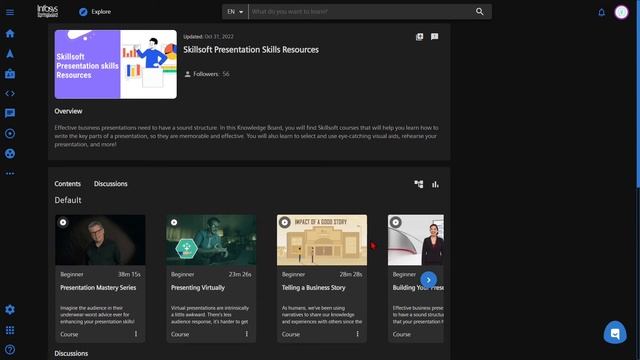640x360 pixels.
Task: Open options menu on Presenting Virtually card
Action: pos(247,334)
